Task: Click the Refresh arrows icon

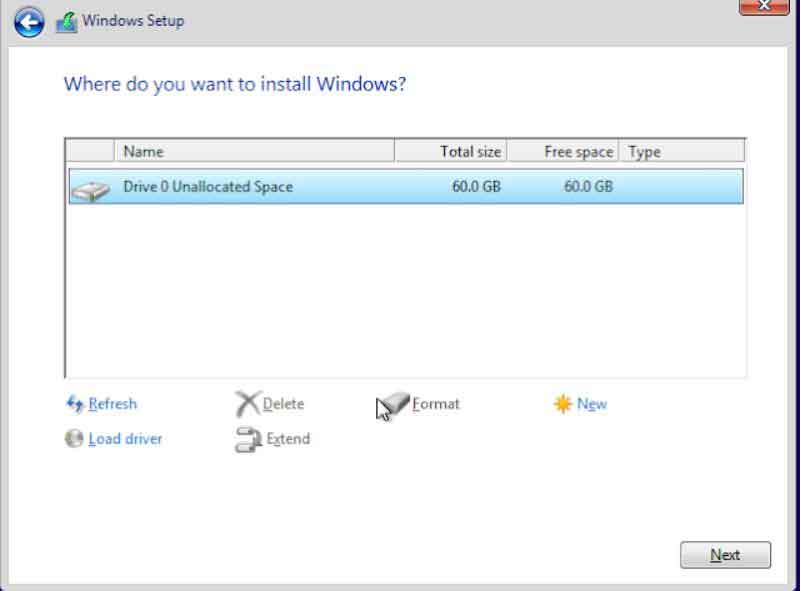Action: point(75,404)
